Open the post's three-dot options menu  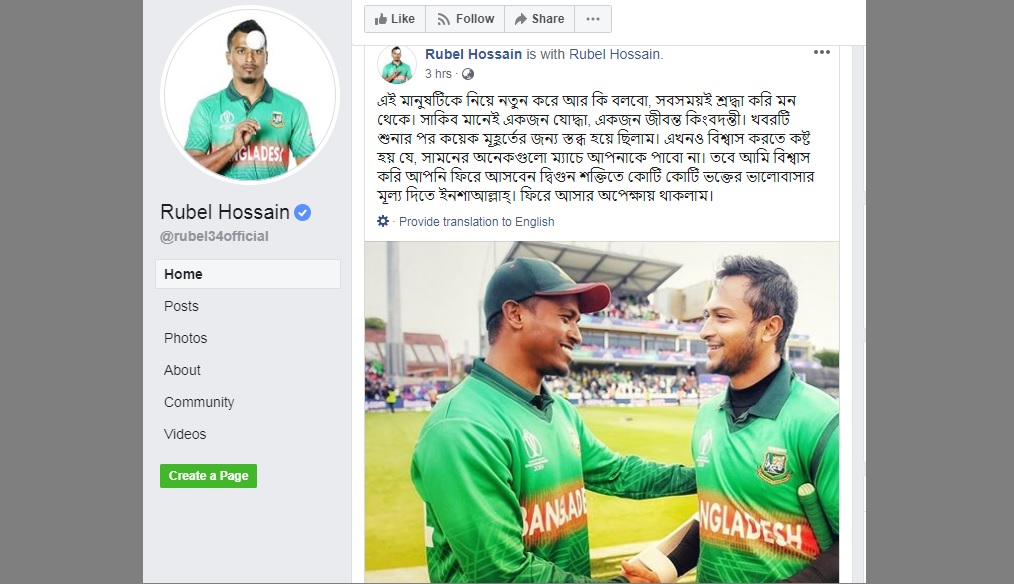pyautogui.click(x=821, y=52)
